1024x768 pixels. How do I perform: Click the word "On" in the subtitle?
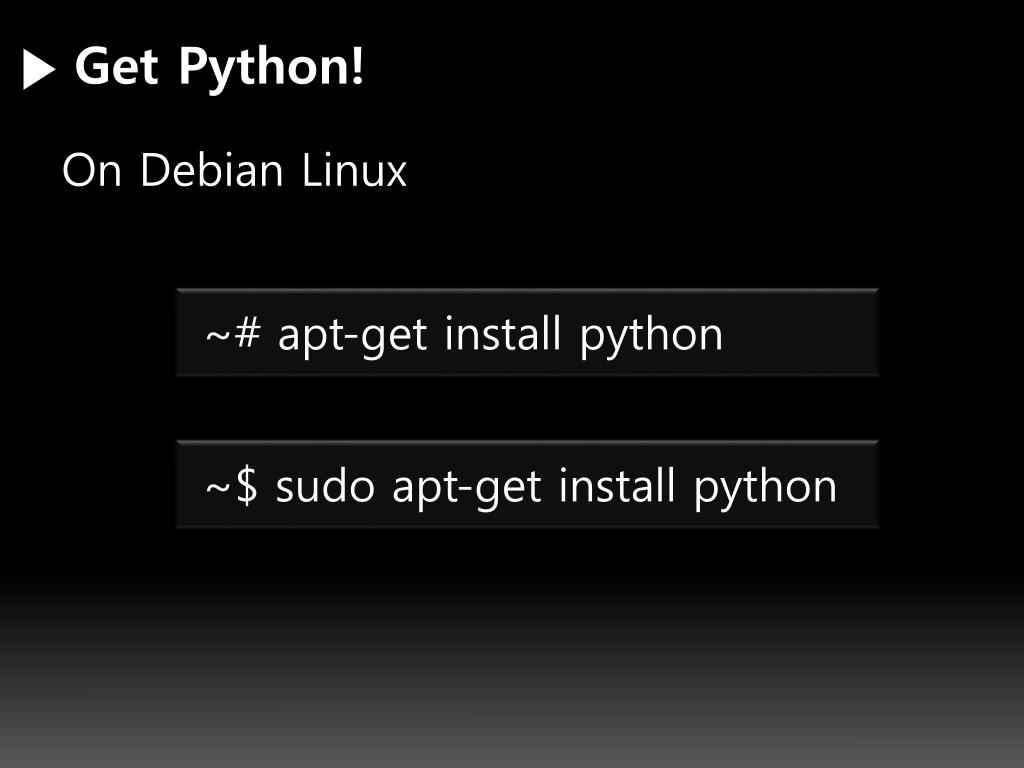[x=92, y=170]
